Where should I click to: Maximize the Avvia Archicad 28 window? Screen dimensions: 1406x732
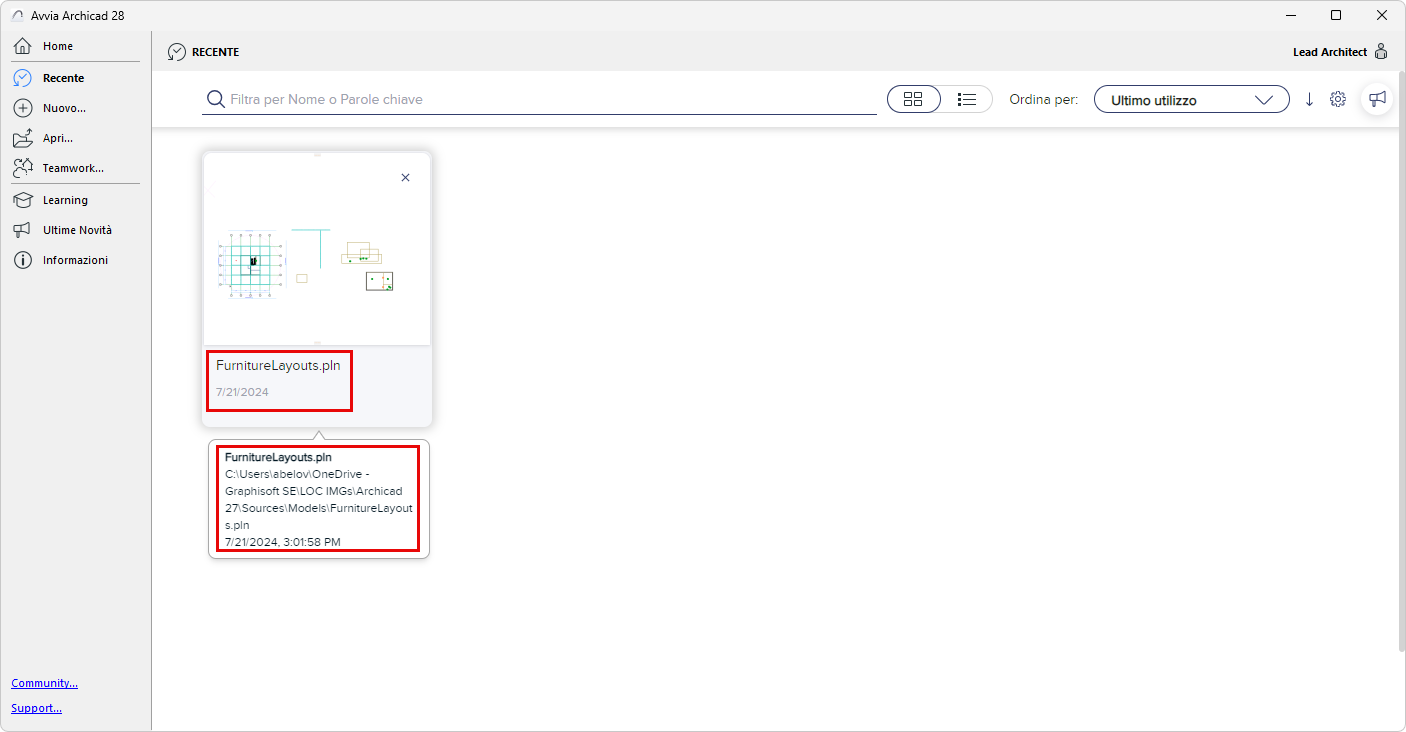click(x=1336, y=15)
